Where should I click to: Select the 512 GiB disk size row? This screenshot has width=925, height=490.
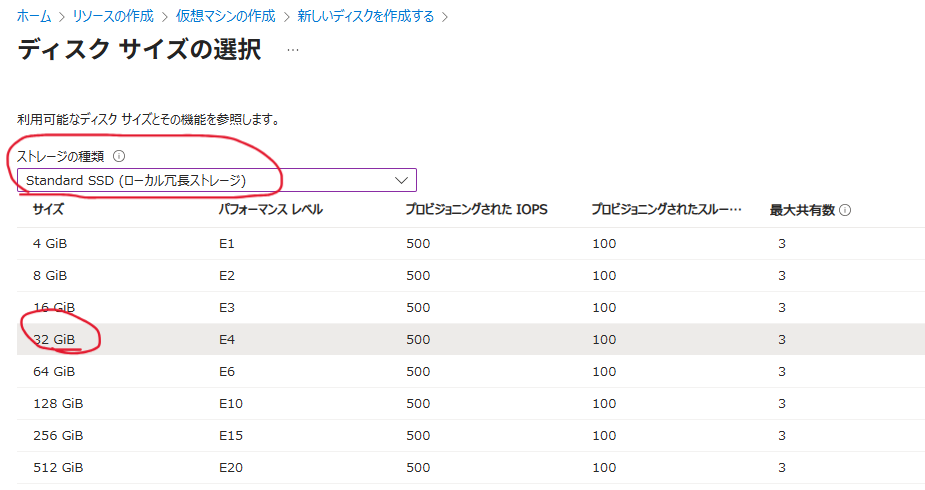pyautogui.click(x=471, y=467)
